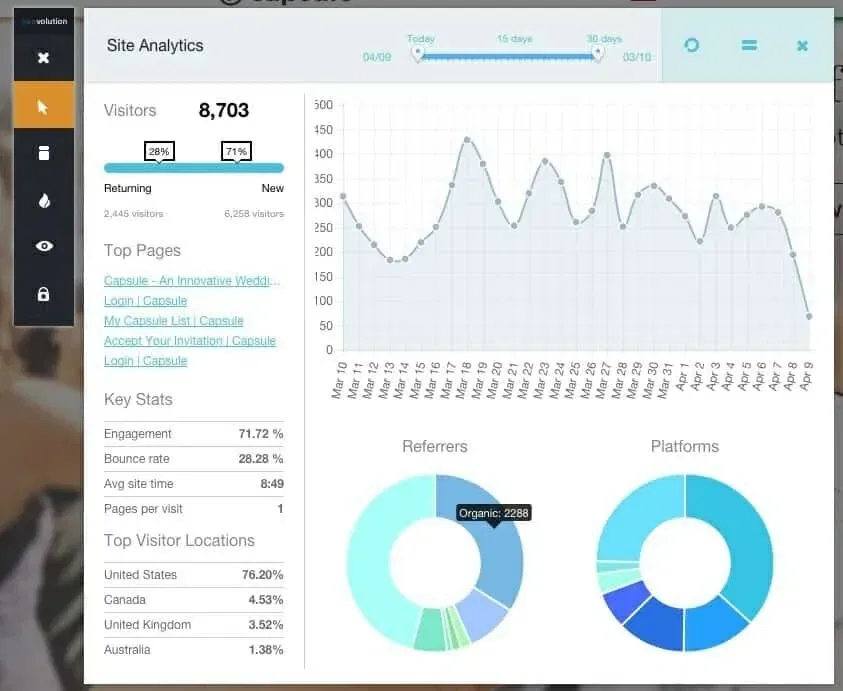Open the Capsule - An Innovative Wedding link
Image resolution: width=843 pixels, height=691 pixels.
[x=191, y=281]
